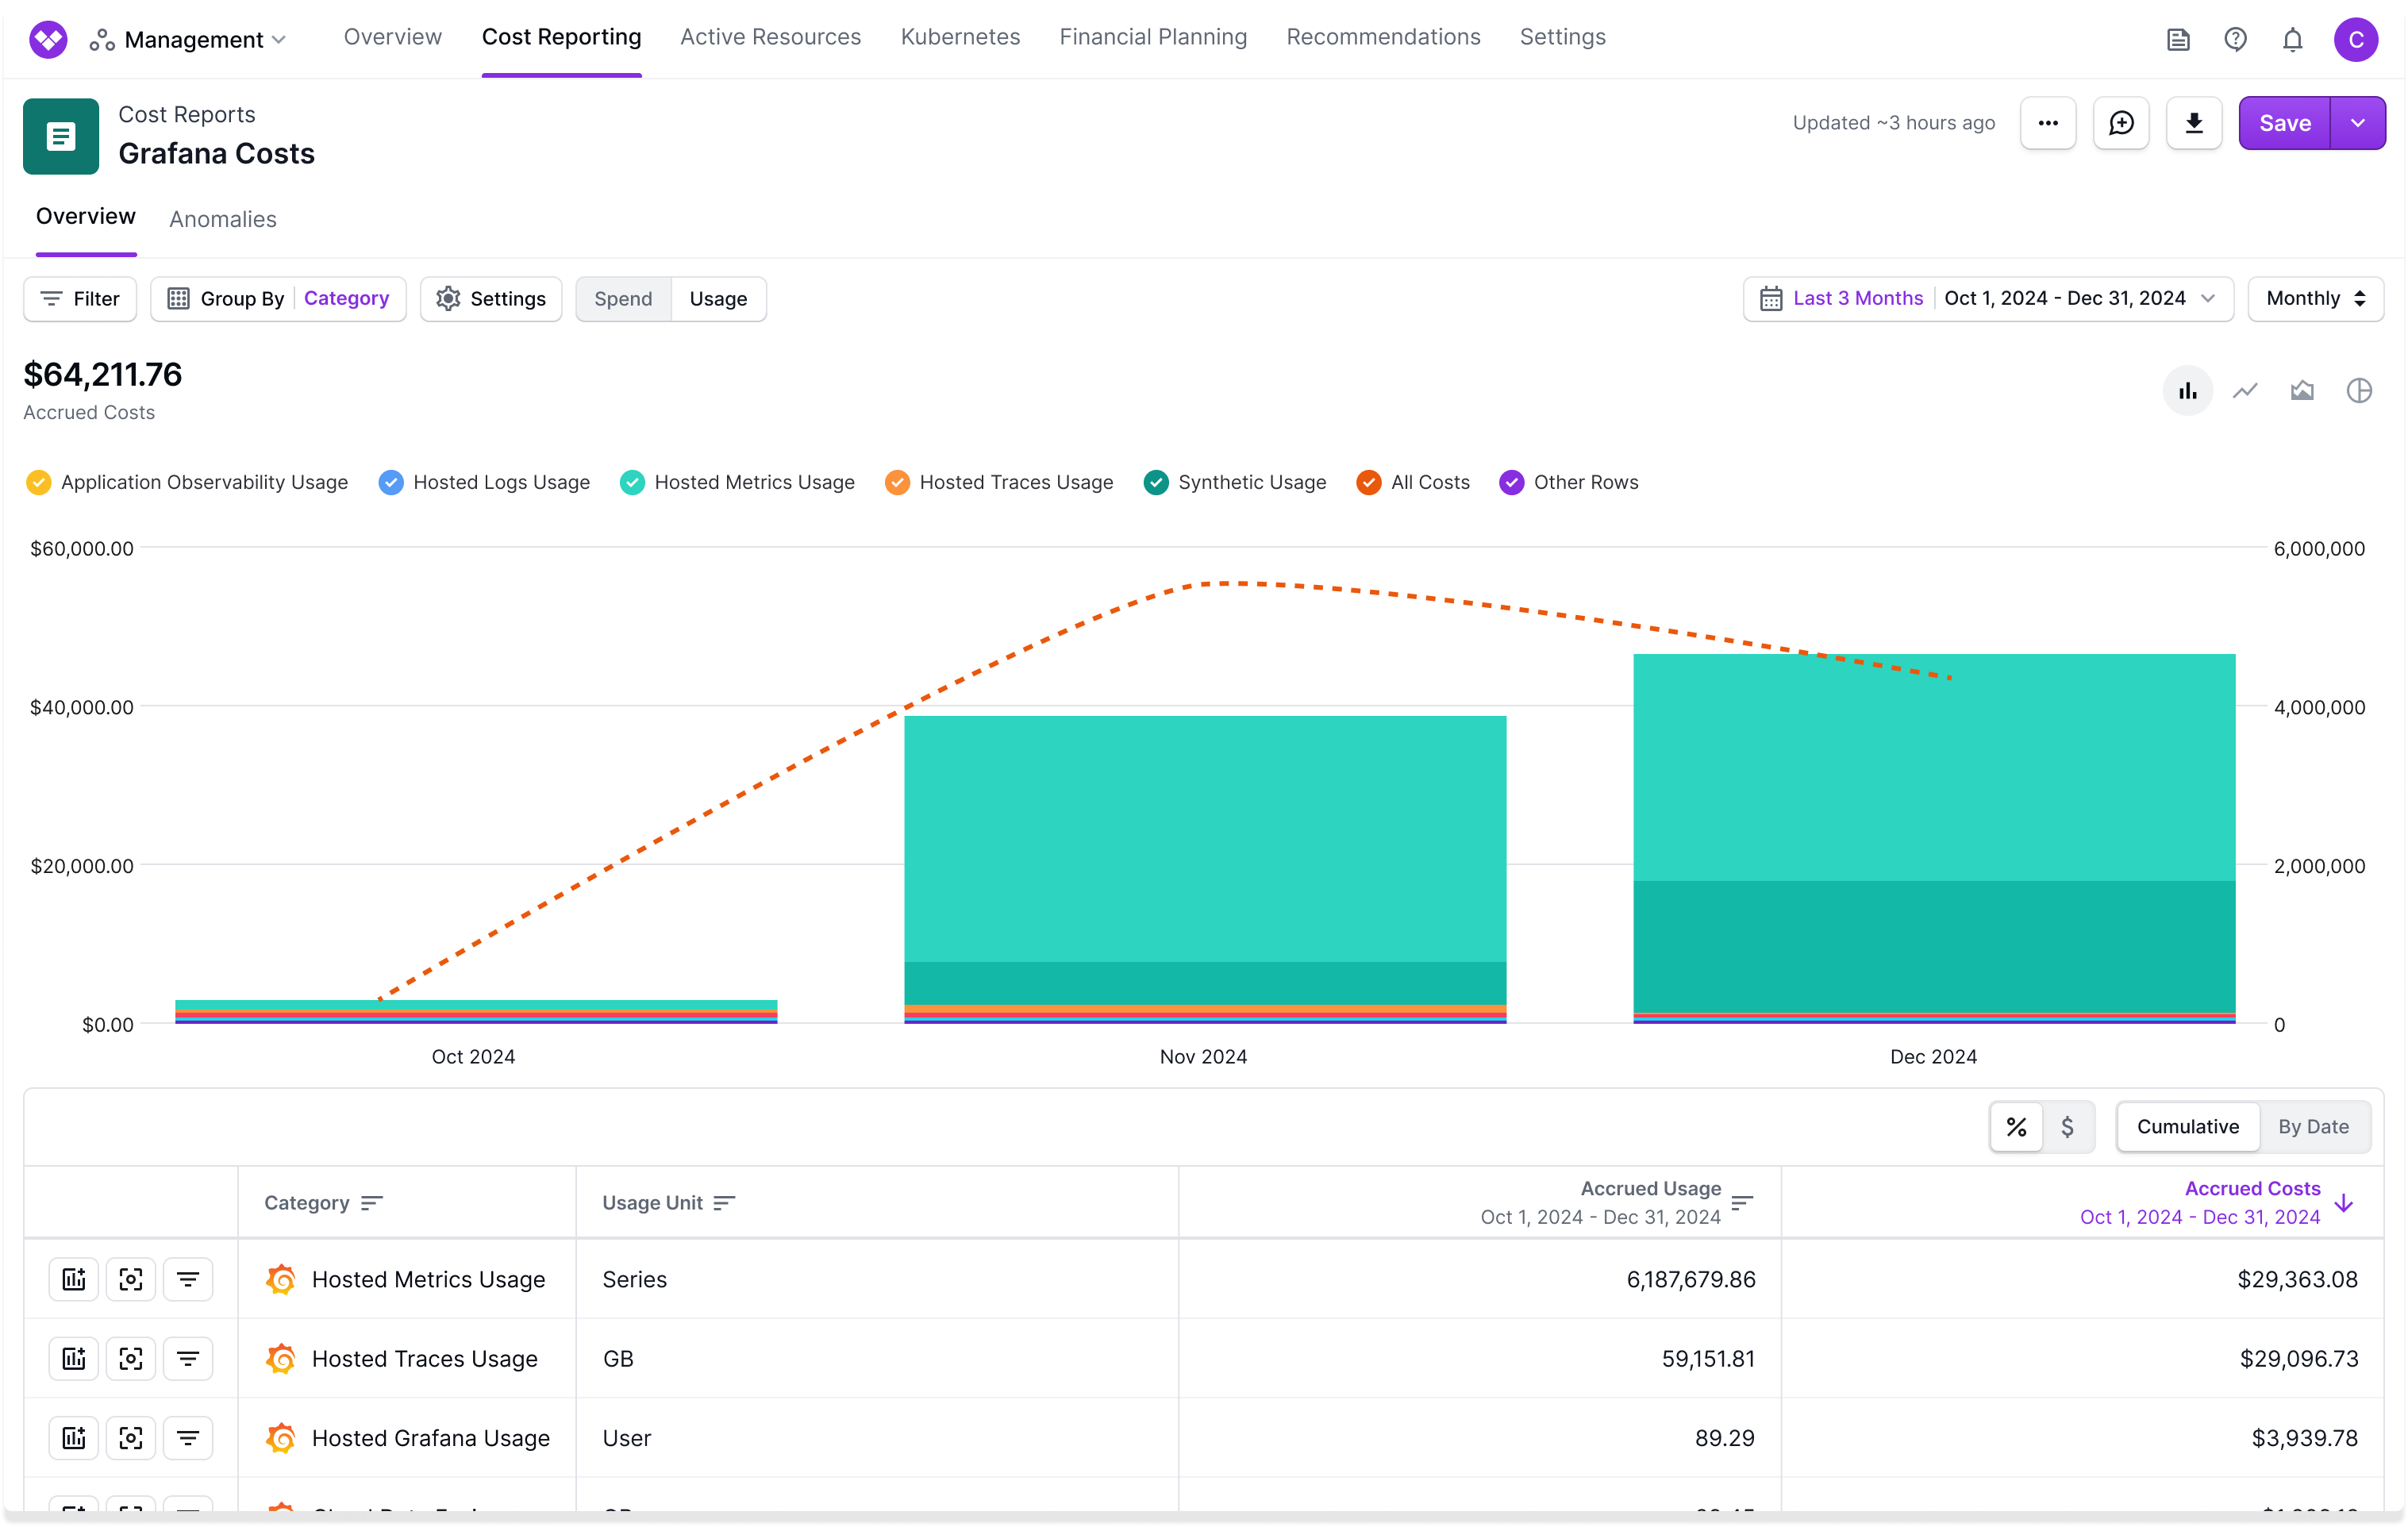Select report Overview tab
The width and height of the screenshot is (2408, 1527).
(86, 216)
